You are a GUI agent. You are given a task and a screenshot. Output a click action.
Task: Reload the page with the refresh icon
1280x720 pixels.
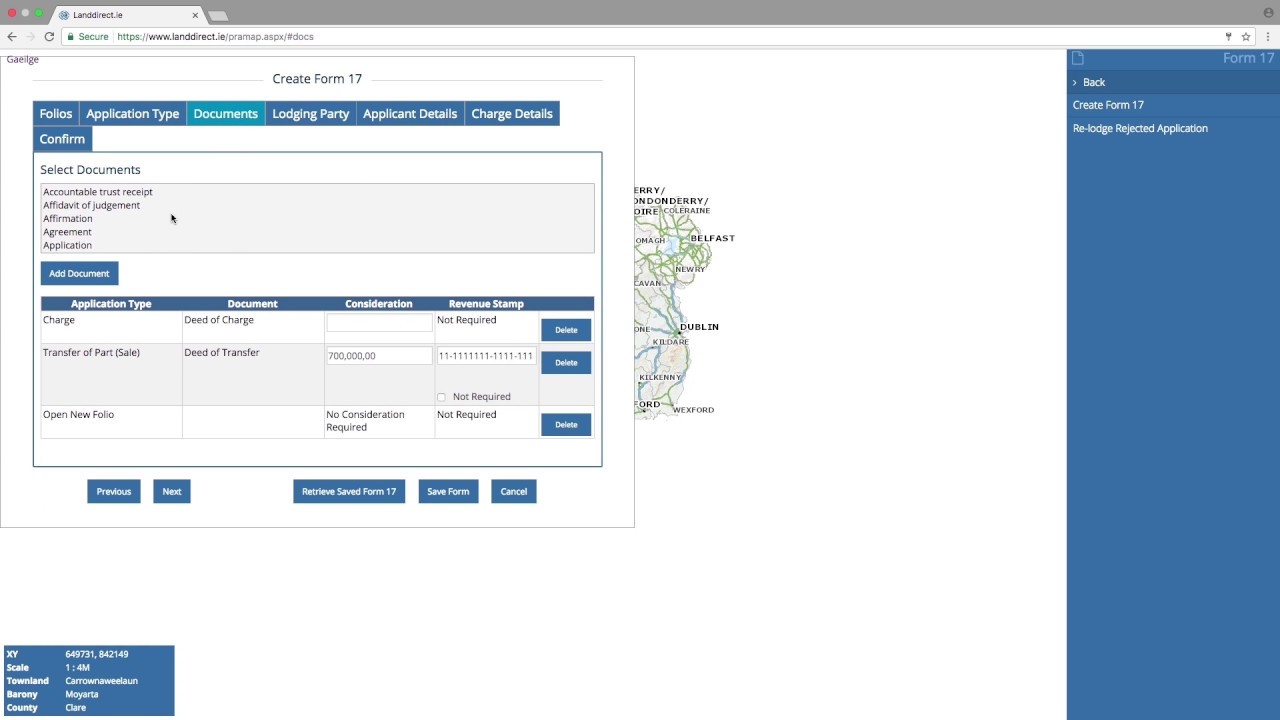48,36
